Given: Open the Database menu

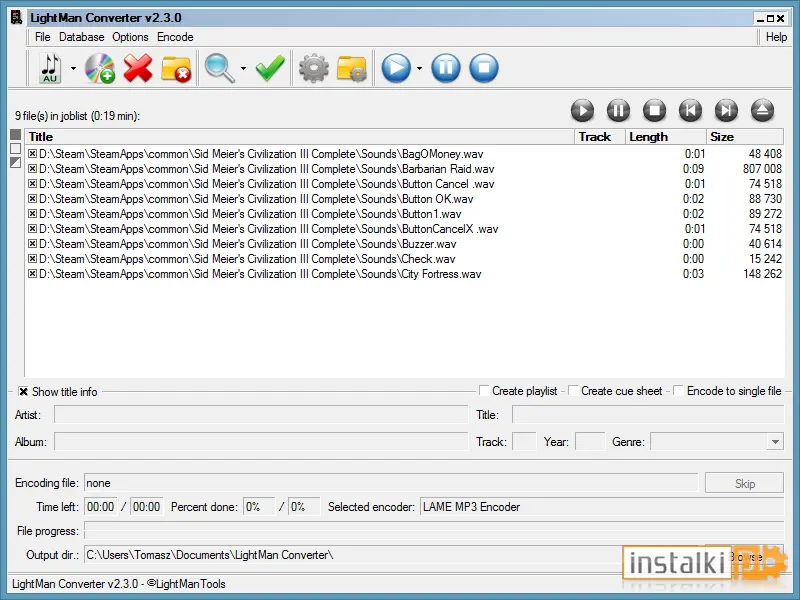Looking at the screenshot, I should coord(82,37).
